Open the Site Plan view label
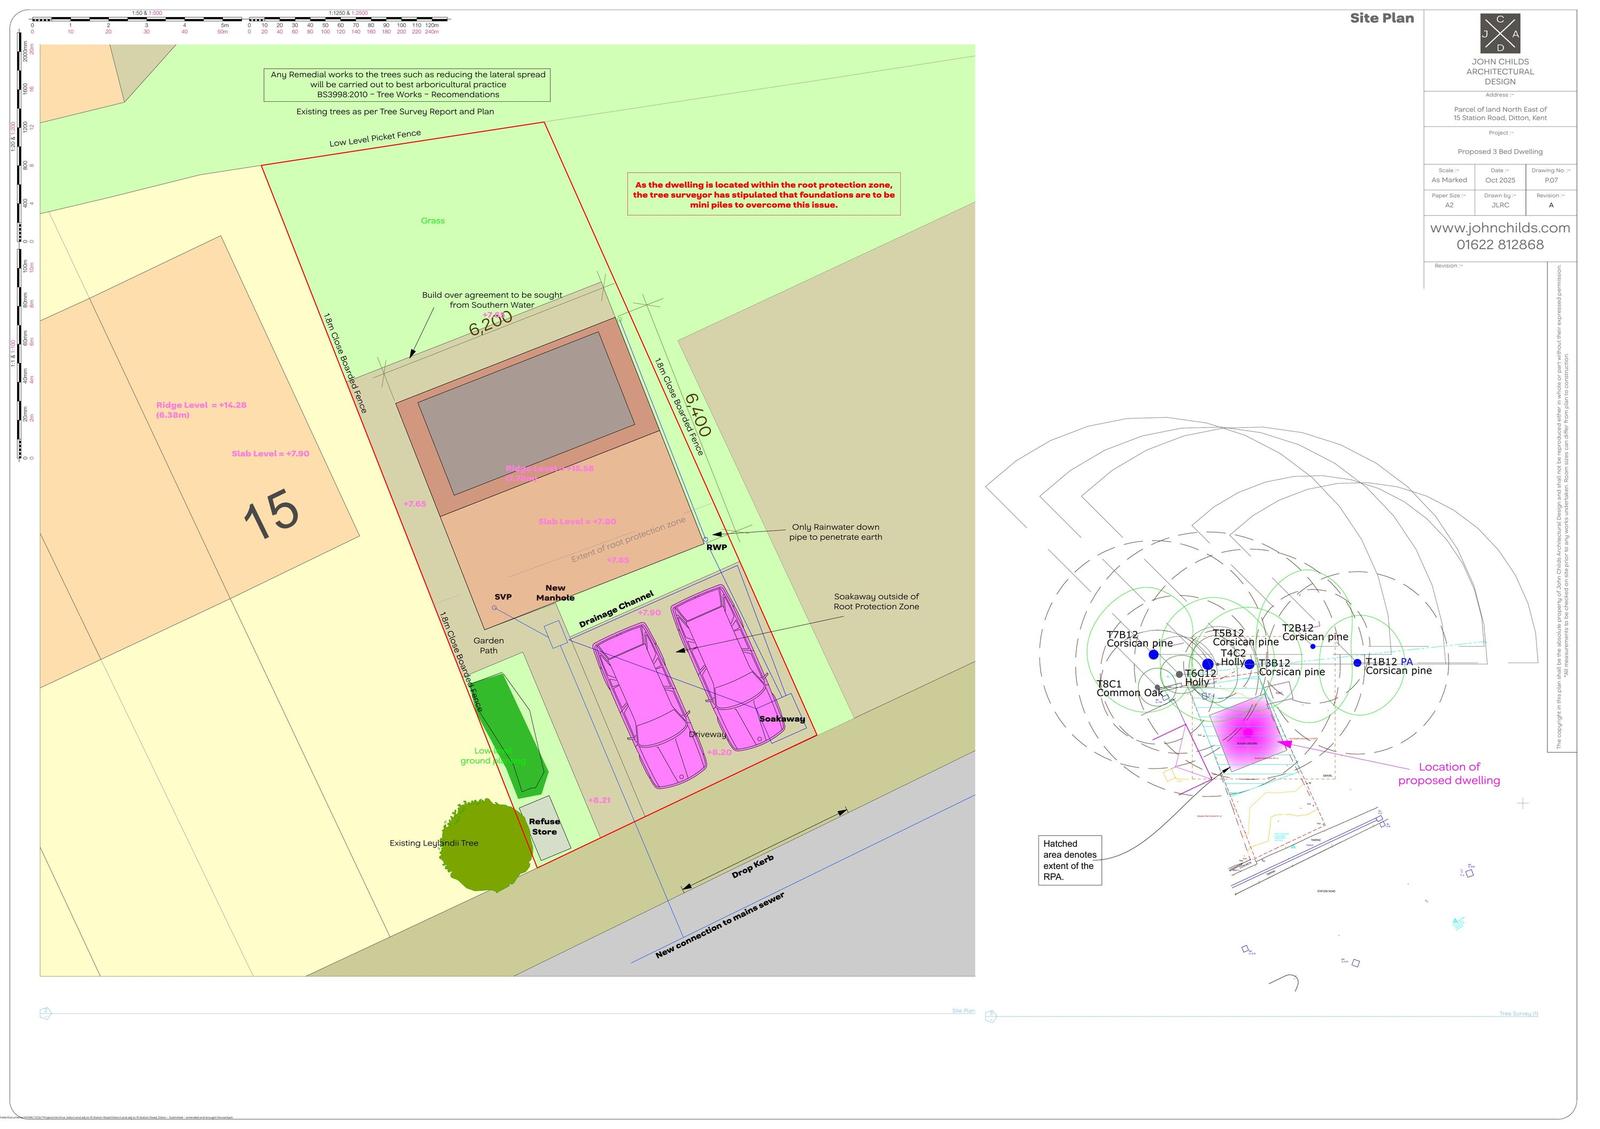This screenshot has height=1129, width=1600. [962, 1012]
